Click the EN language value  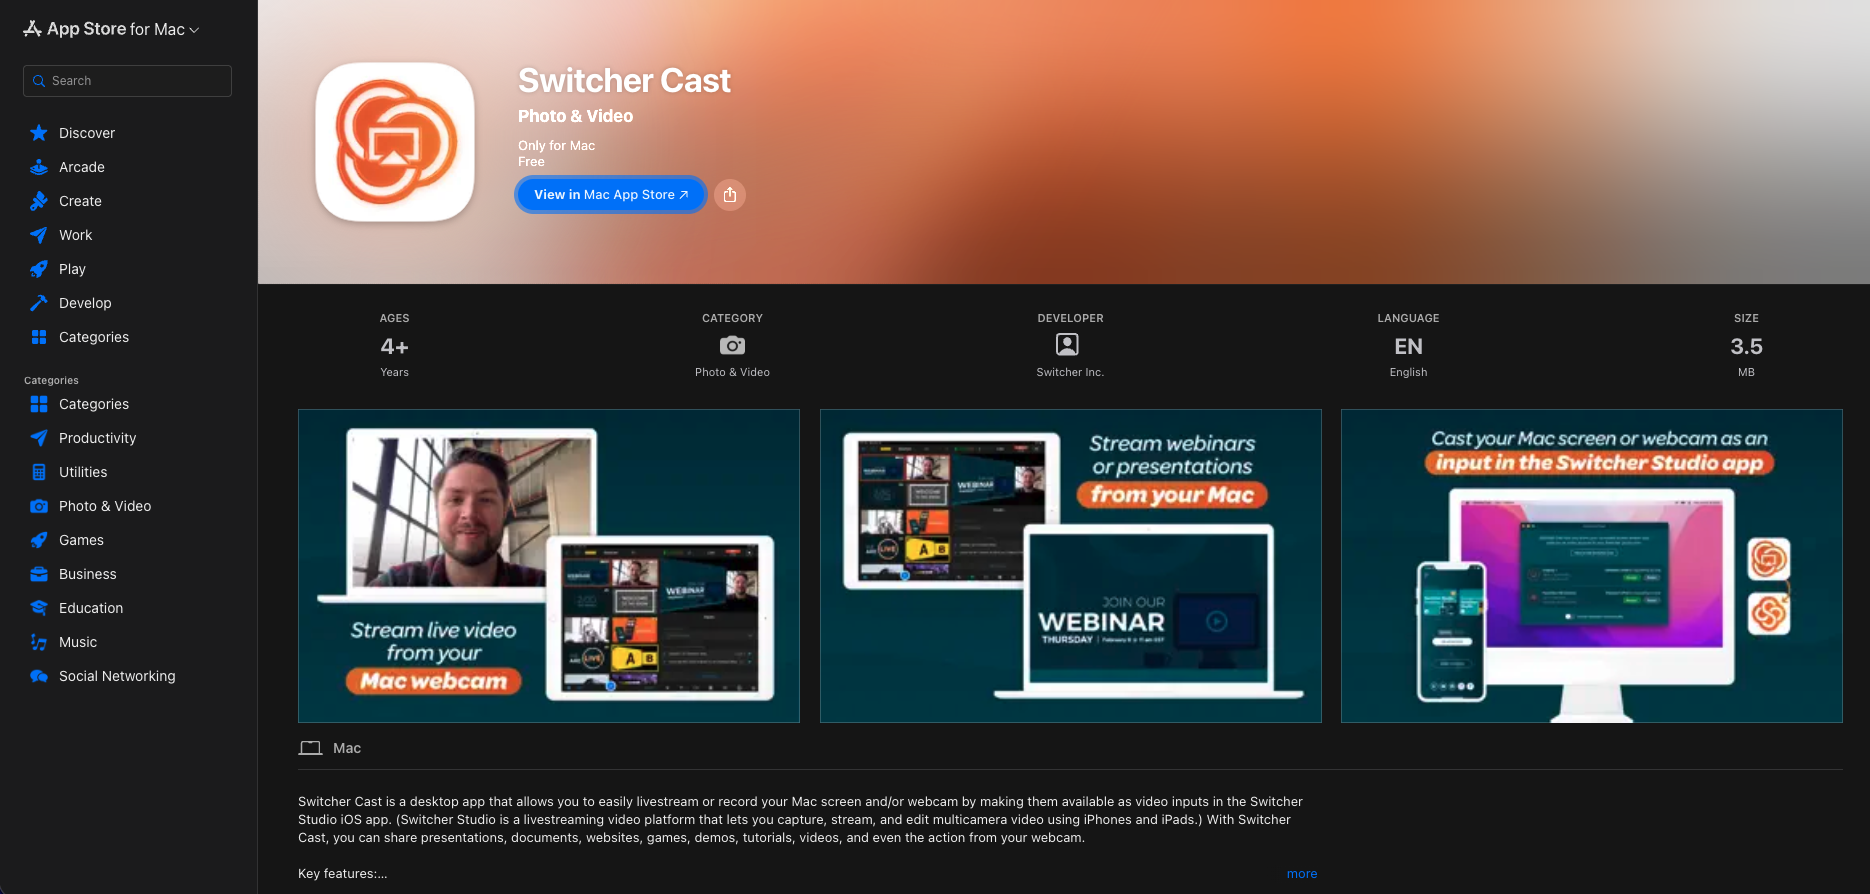[1408, 347]
